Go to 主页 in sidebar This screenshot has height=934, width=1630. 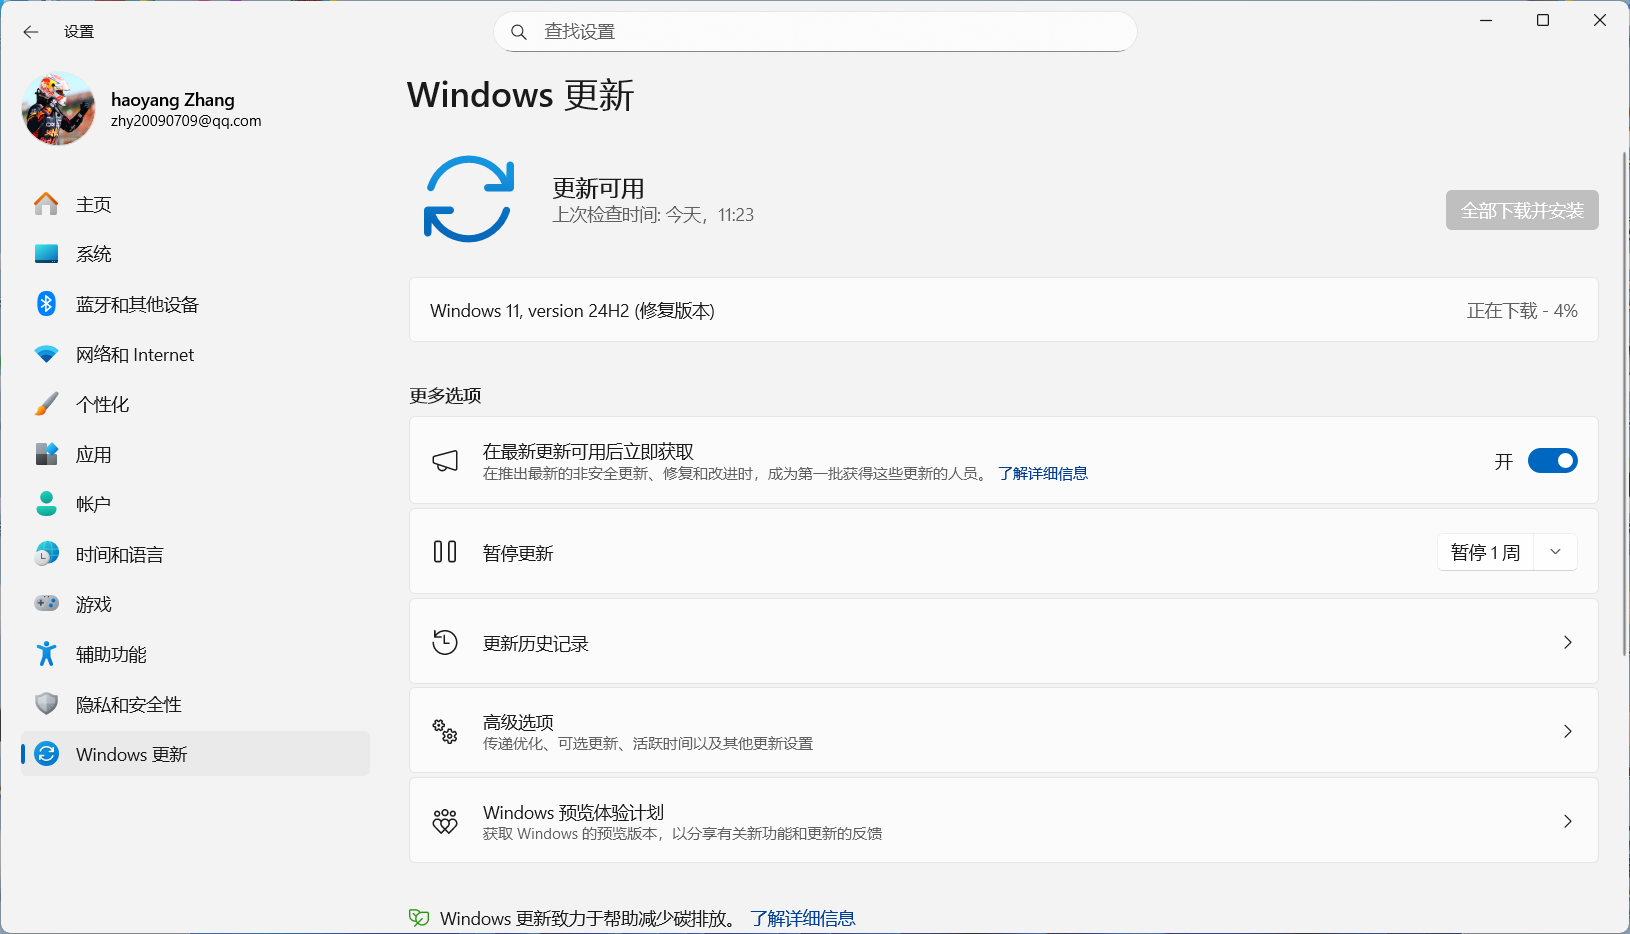coord(195,204)
